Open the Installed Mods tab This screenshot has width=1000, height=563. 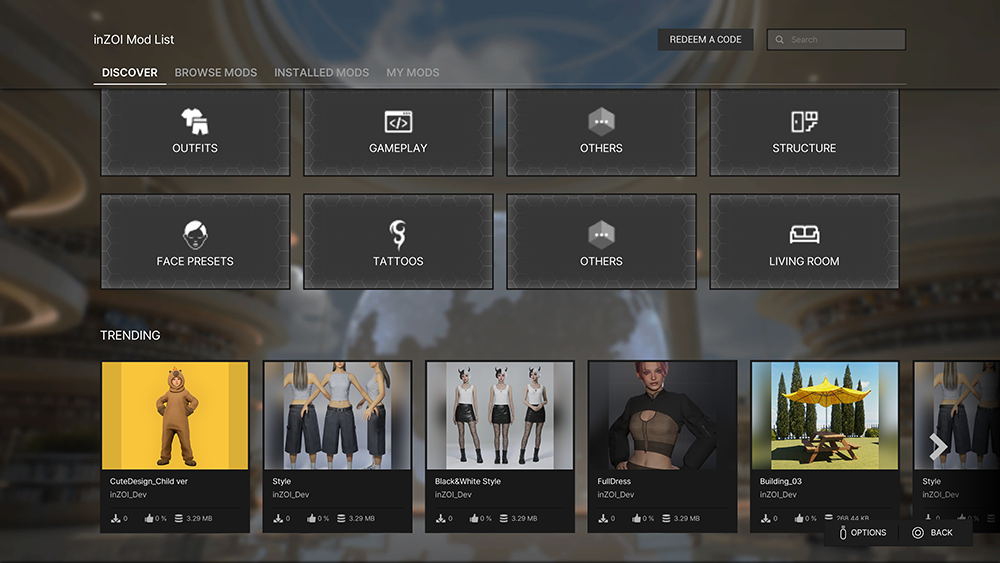click(x=321, y=72)
